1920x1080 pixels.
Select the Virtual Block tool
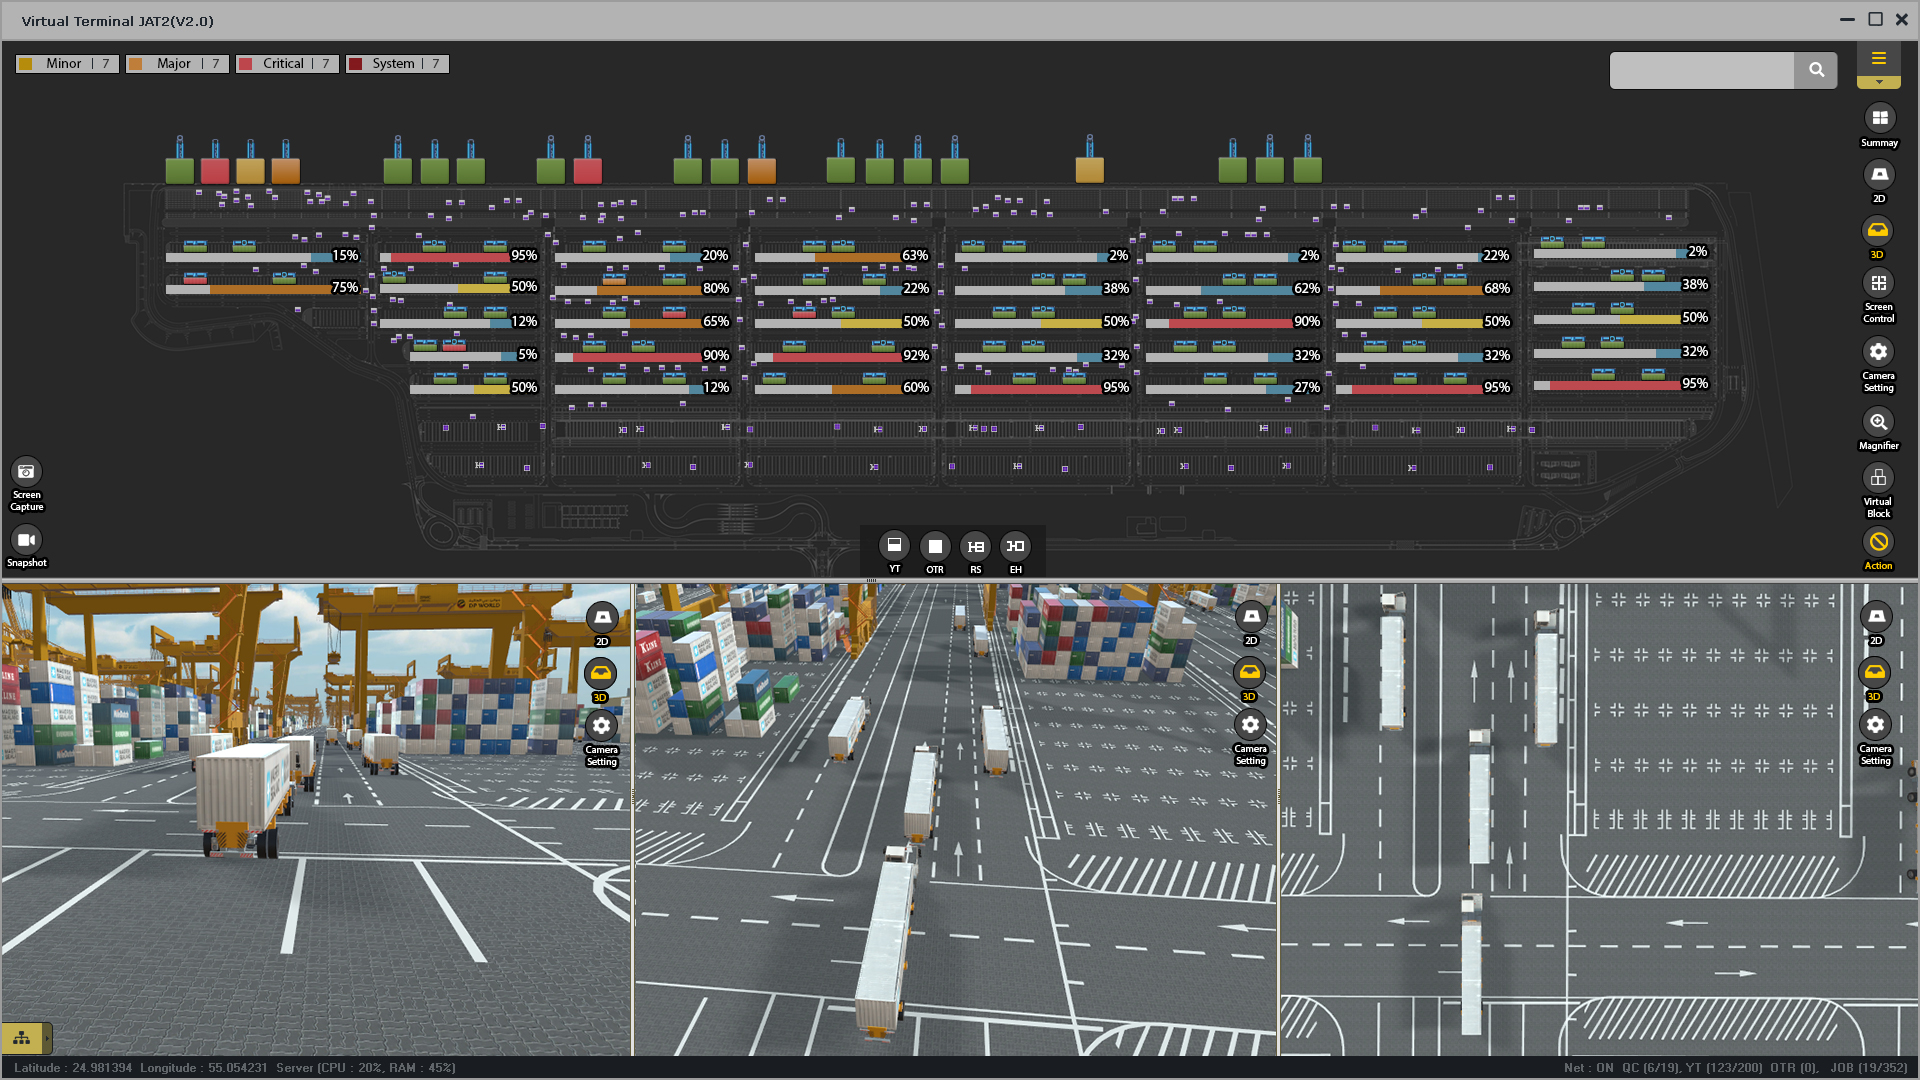click(x=1878, y=478)
